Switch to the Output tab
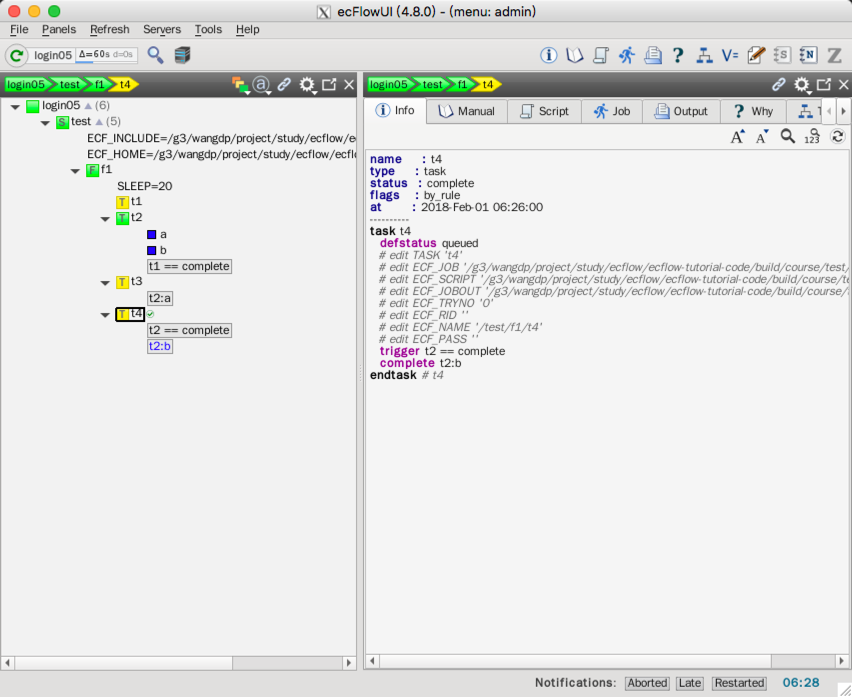The height and width of the screenshot is (697, 852). pyautogui.click(x=681, y=111)
